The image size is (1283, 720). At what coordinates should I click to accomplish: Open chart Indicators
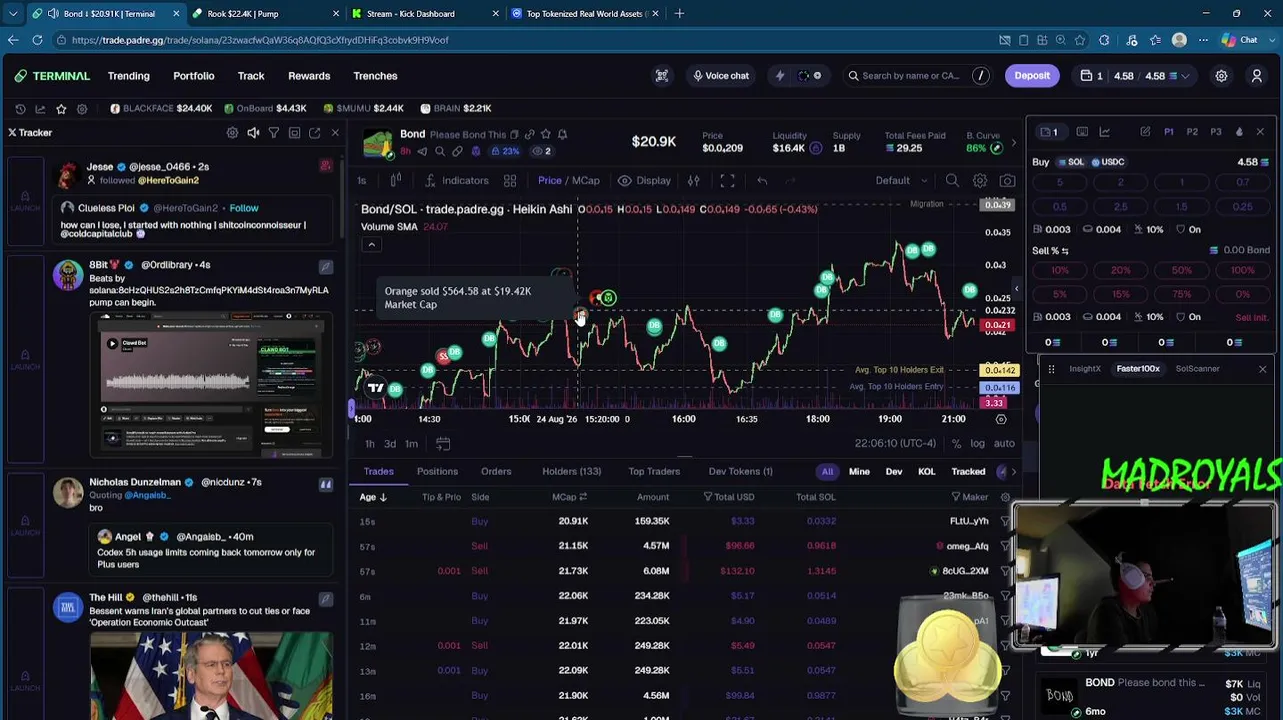click(457, 181)
